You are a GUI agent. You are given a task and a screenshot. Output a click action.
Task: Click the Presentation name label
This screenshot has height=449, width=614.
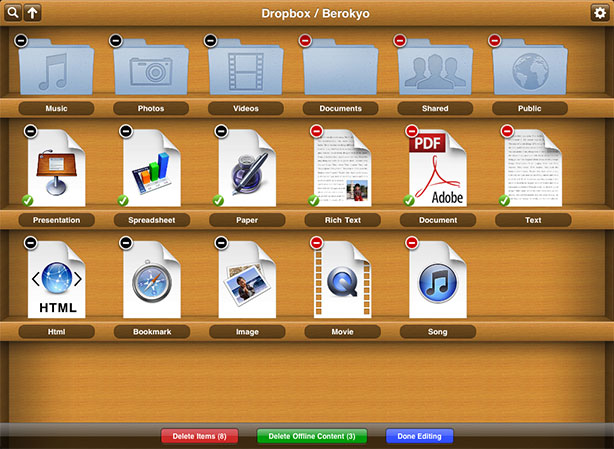click(x=56, y=220)
